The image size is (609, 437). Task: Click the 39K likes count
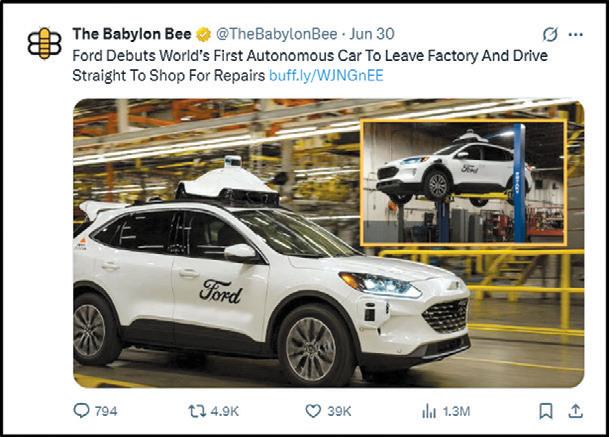[x=339, y=411]
